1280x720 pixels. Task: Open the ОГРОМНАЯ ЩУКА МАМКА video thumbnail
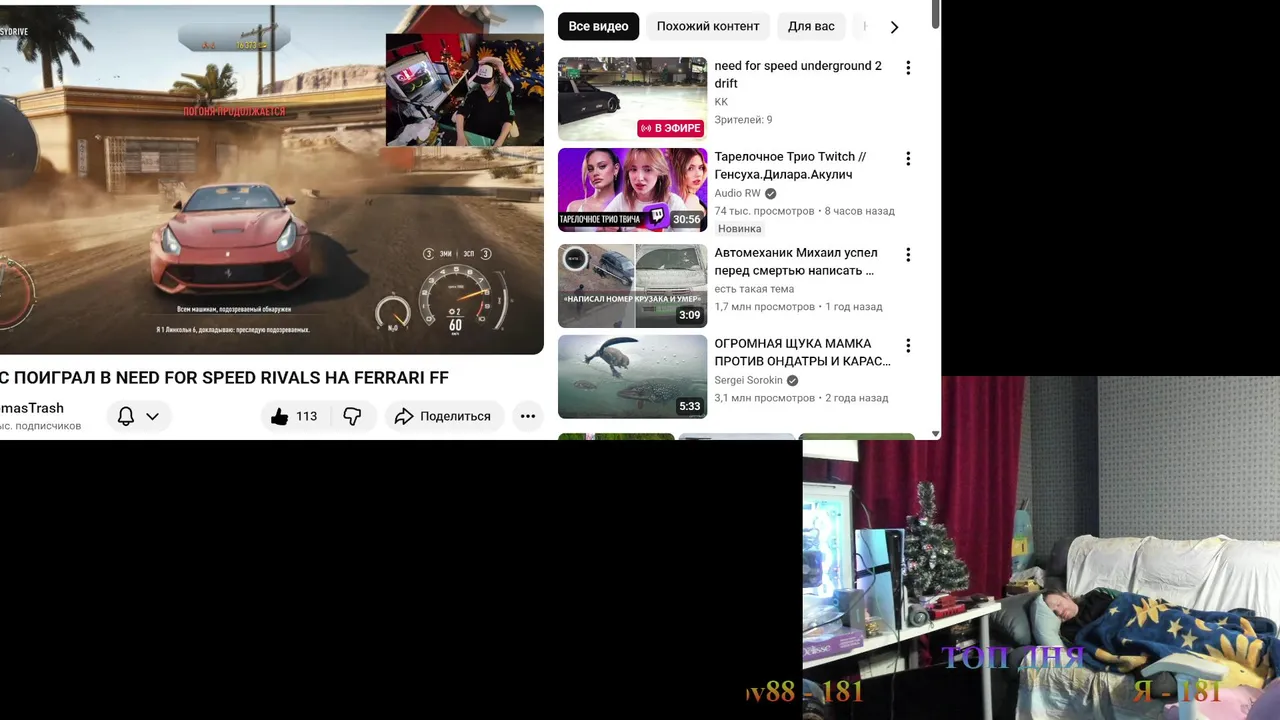pos(632,377)
